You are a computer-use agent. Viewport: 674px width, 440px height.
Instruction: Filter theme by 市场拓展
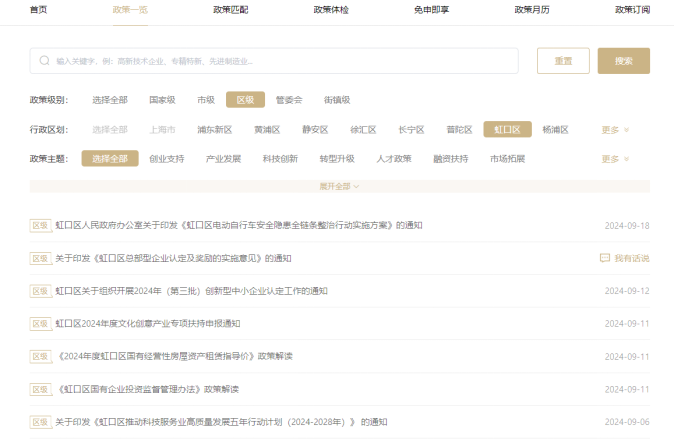pos(507,159)
